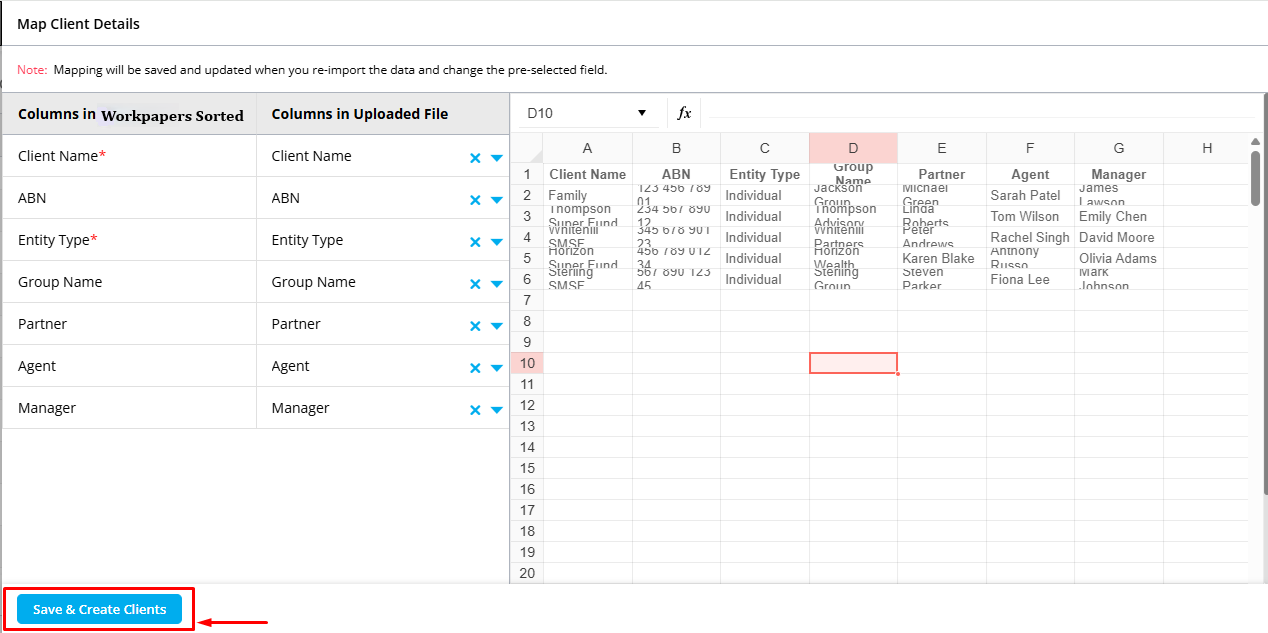Screen dimensions: 1268x633
Task: Select cell containing Sarah Patel
Action: pos(1029,196)
